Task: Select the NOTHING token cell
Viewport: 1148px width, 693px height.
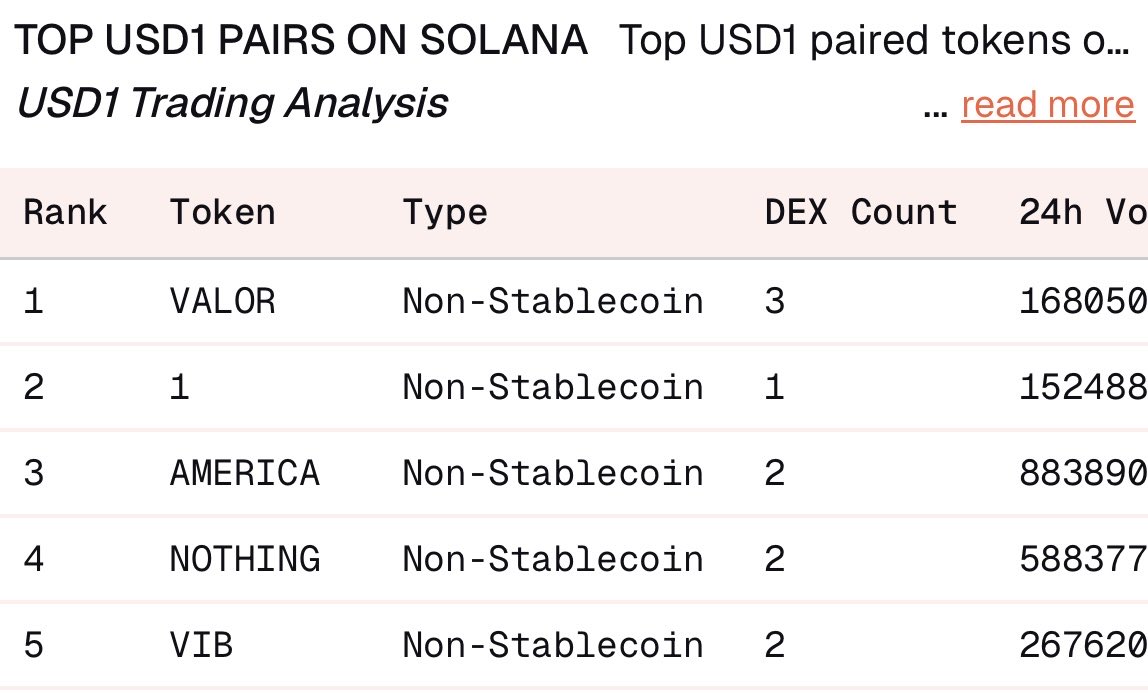Action: pyautogui.click(x=245, y=558)
